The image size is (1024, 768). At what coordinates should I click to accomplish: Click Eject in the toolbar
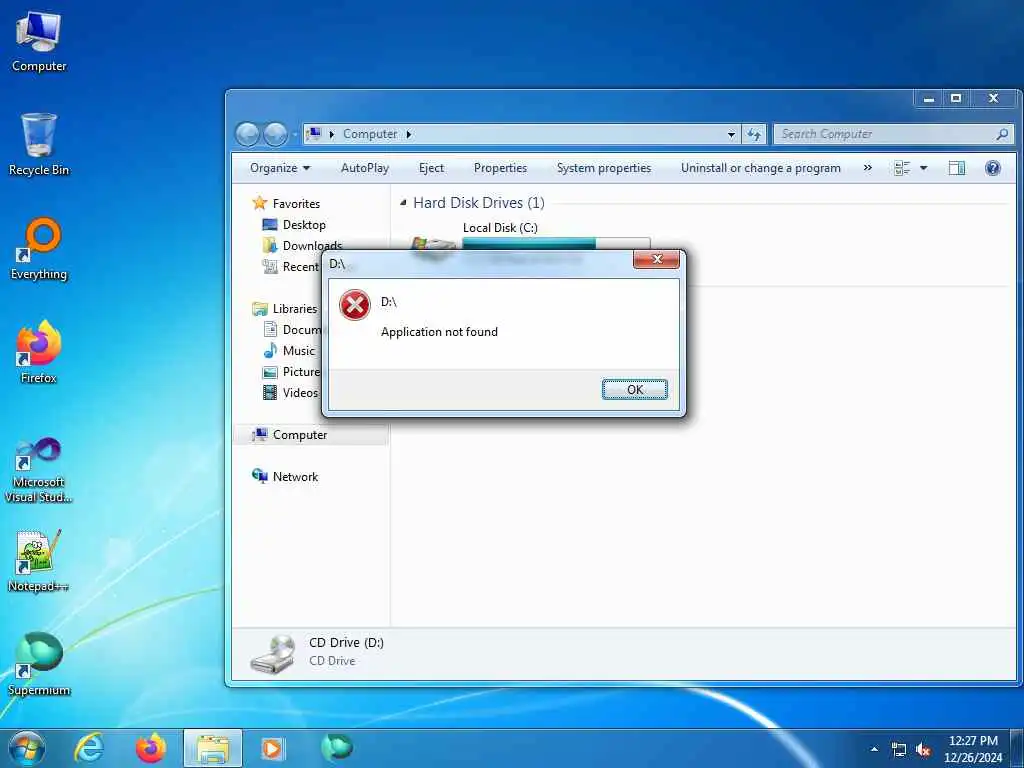click(431, 168)
